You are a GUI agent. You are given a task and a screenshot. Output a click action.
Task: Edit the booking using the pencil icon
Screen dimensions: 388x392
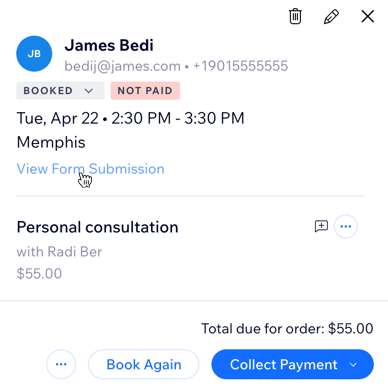[x=331, y=17]
